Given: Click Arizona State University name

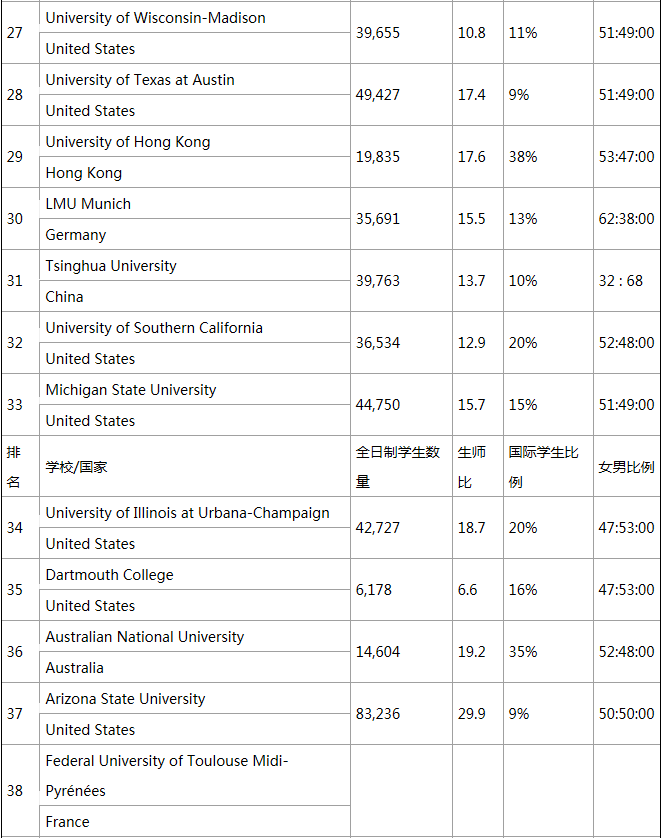Looking at the screenshot, I should (x=125, y=699).
